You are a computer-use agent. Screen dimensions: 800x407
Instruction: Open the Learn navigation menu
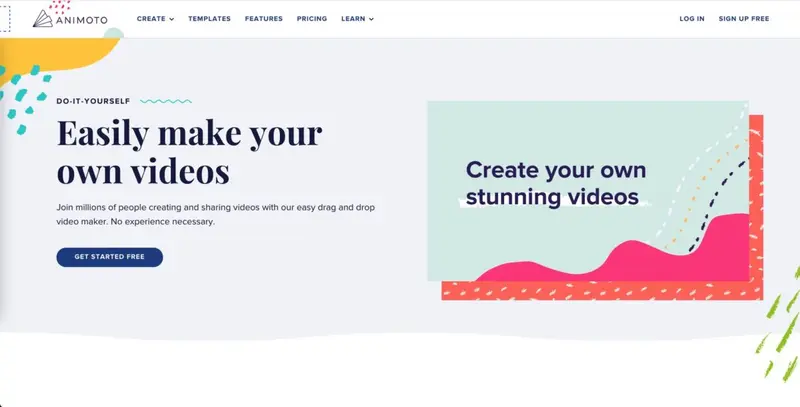tap(352, 19)
